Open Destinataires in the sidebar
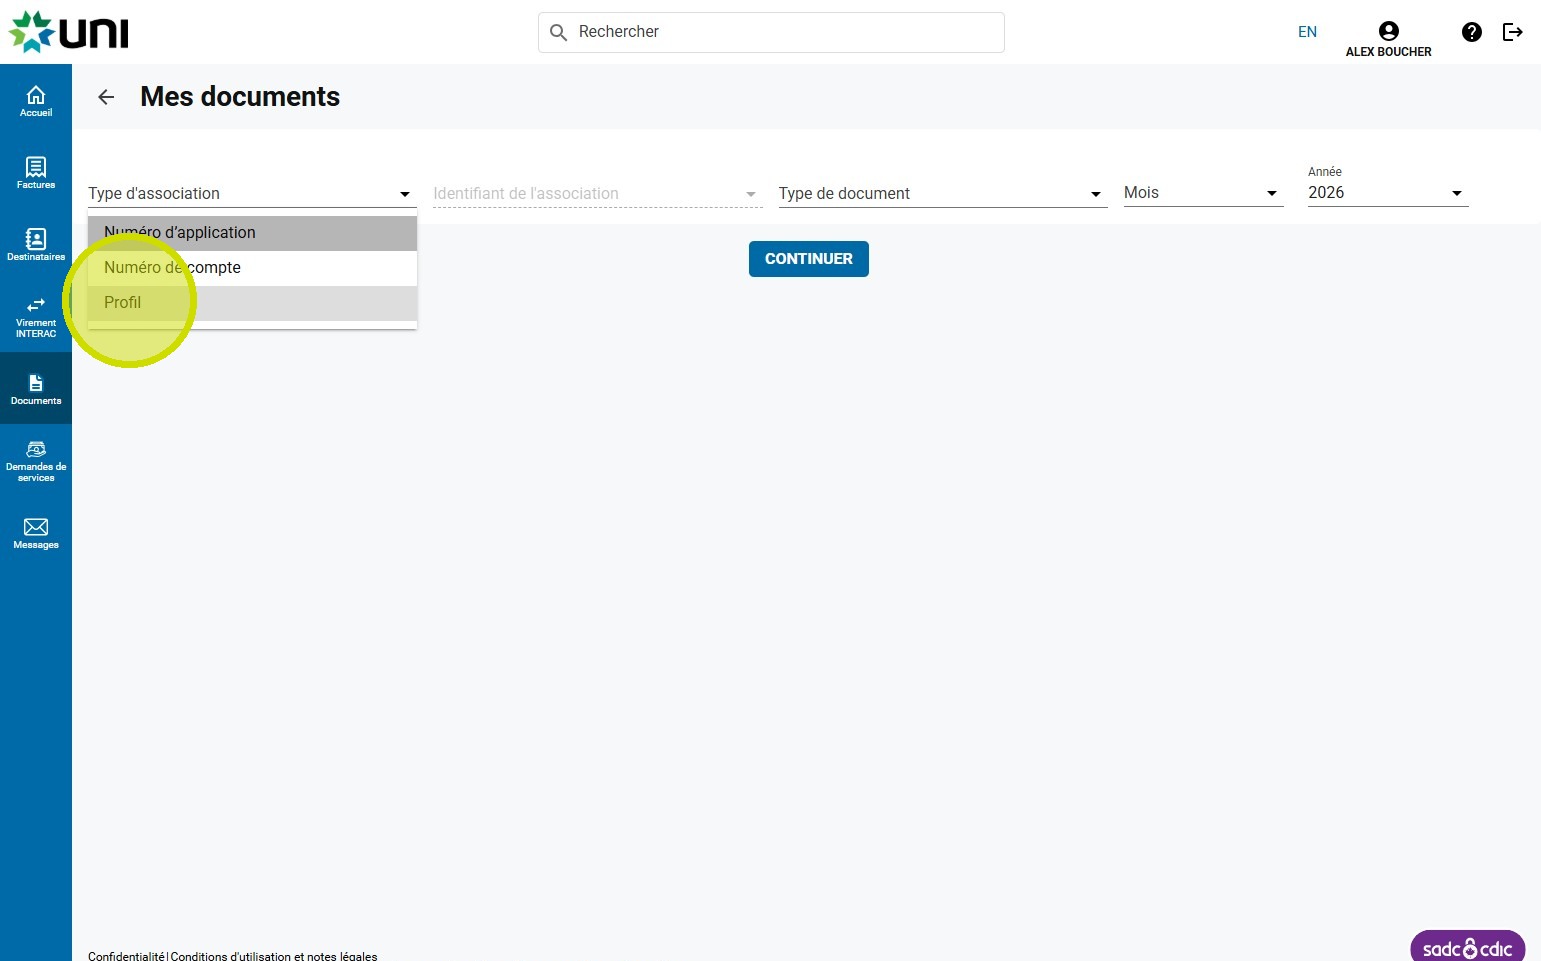Image resolution: width=1541 pixels, height=961 pixels. [x=36, y=245]
